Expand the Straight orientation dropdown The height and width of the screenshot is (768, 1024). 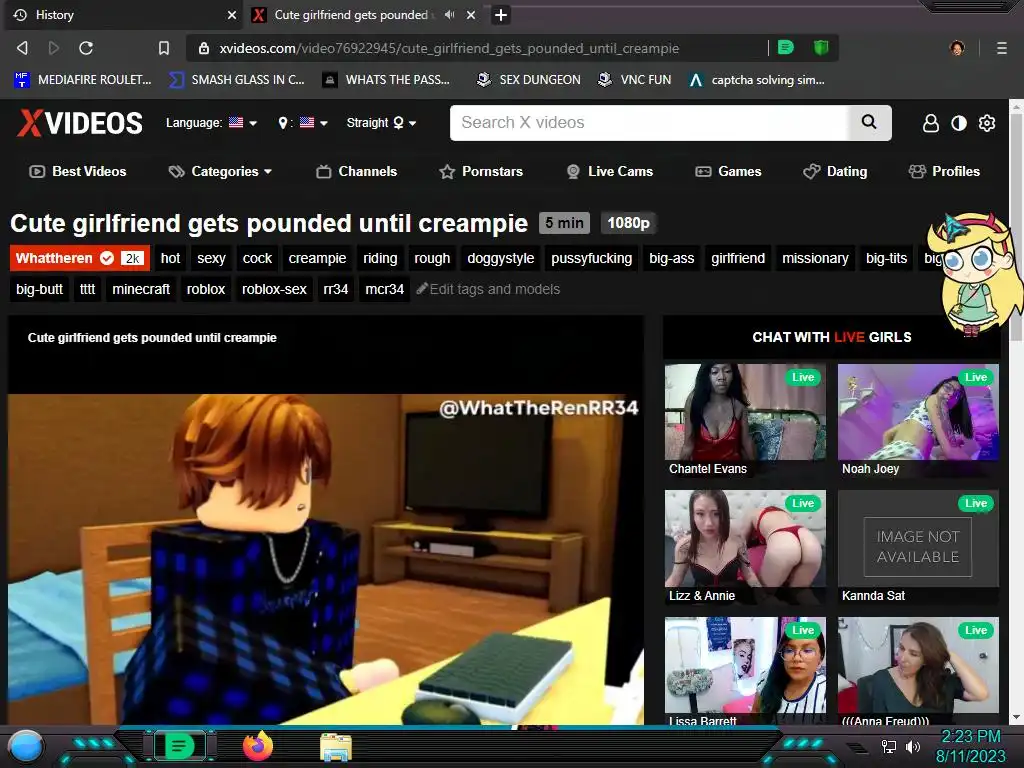coord(381,123)
